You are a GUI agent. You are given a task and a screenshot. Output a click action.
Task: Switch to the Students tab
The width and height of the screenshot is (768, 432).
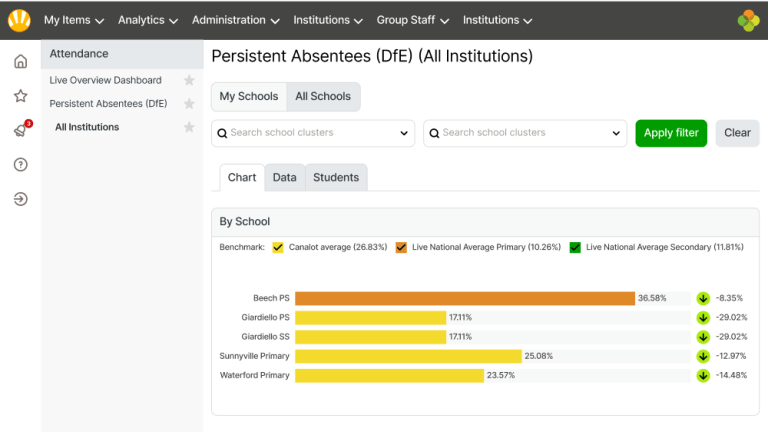[336, 177]
